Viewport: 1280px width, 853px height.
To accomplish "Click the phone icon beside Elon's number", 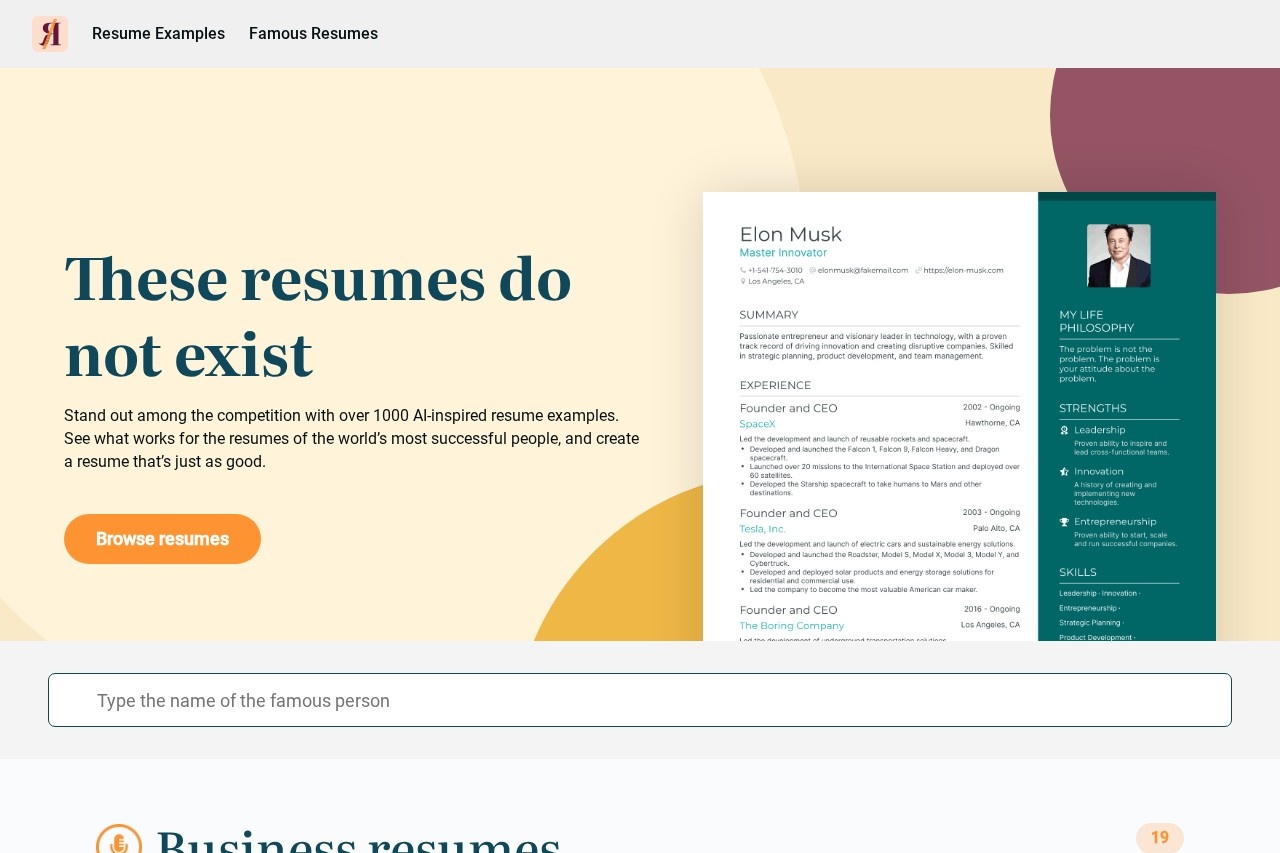I will click(742, 270).
